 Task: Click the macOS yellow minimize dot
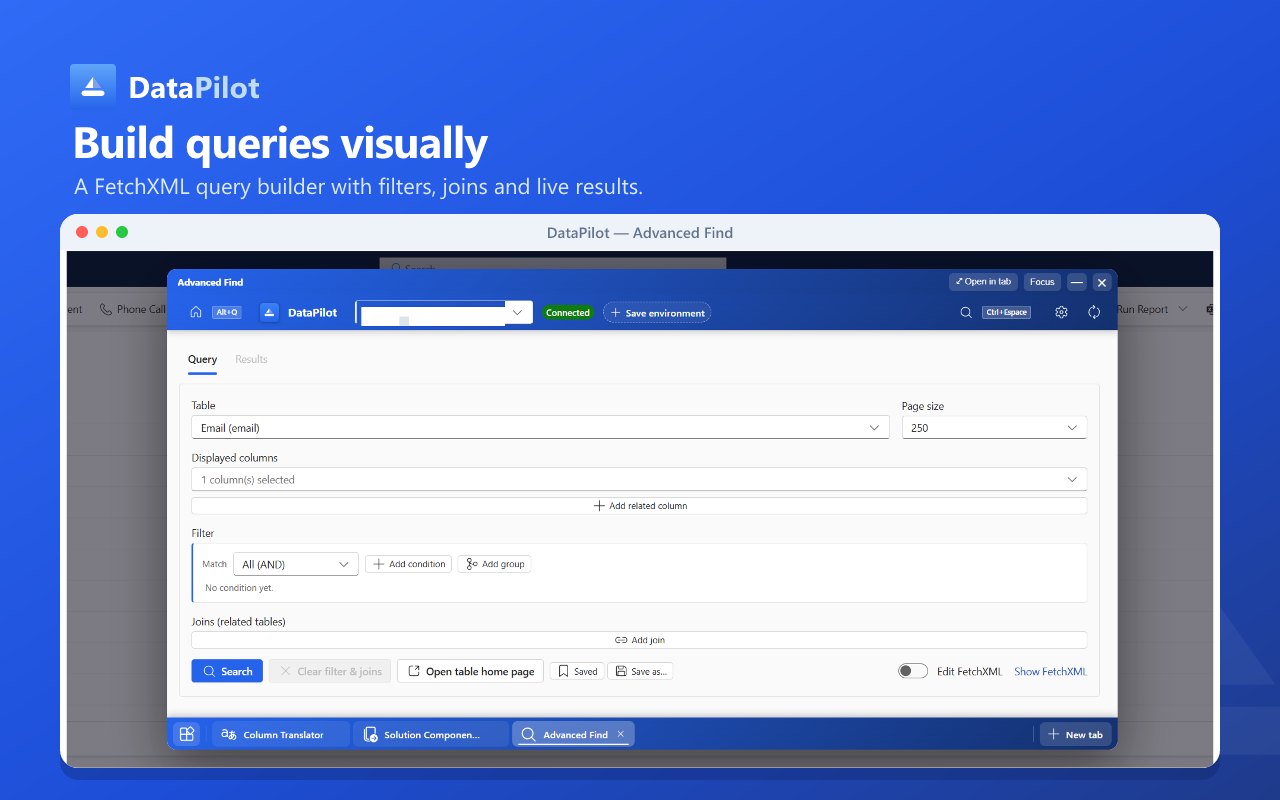coord(102,232)
